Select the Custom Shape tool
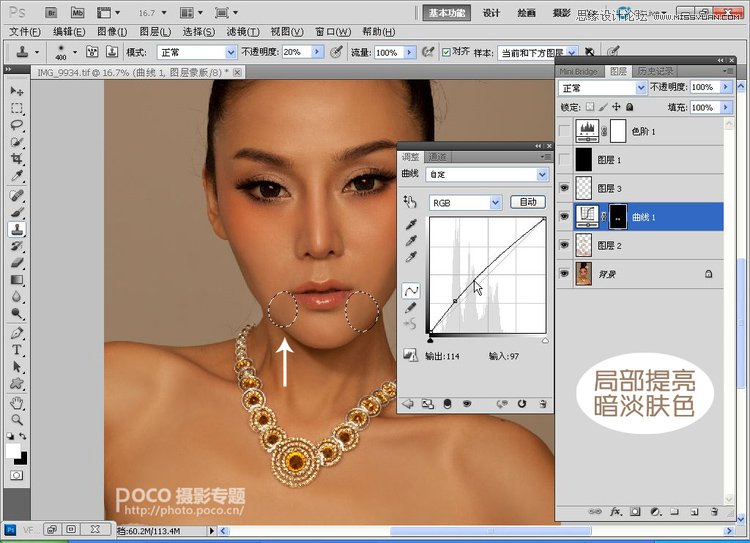The height and width of the screenshot is (543, 750). click(17, 384)
